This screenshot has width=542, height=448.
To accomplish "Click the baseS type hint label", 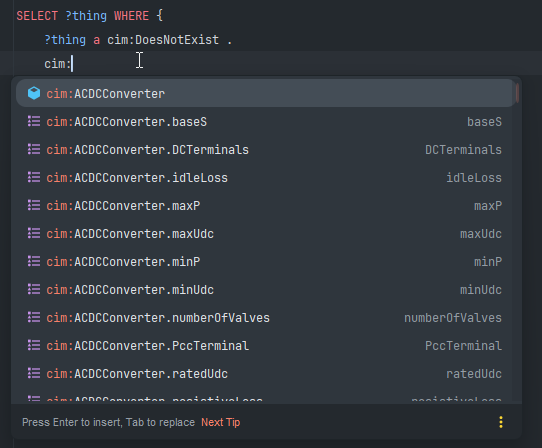I will point(484,122).
